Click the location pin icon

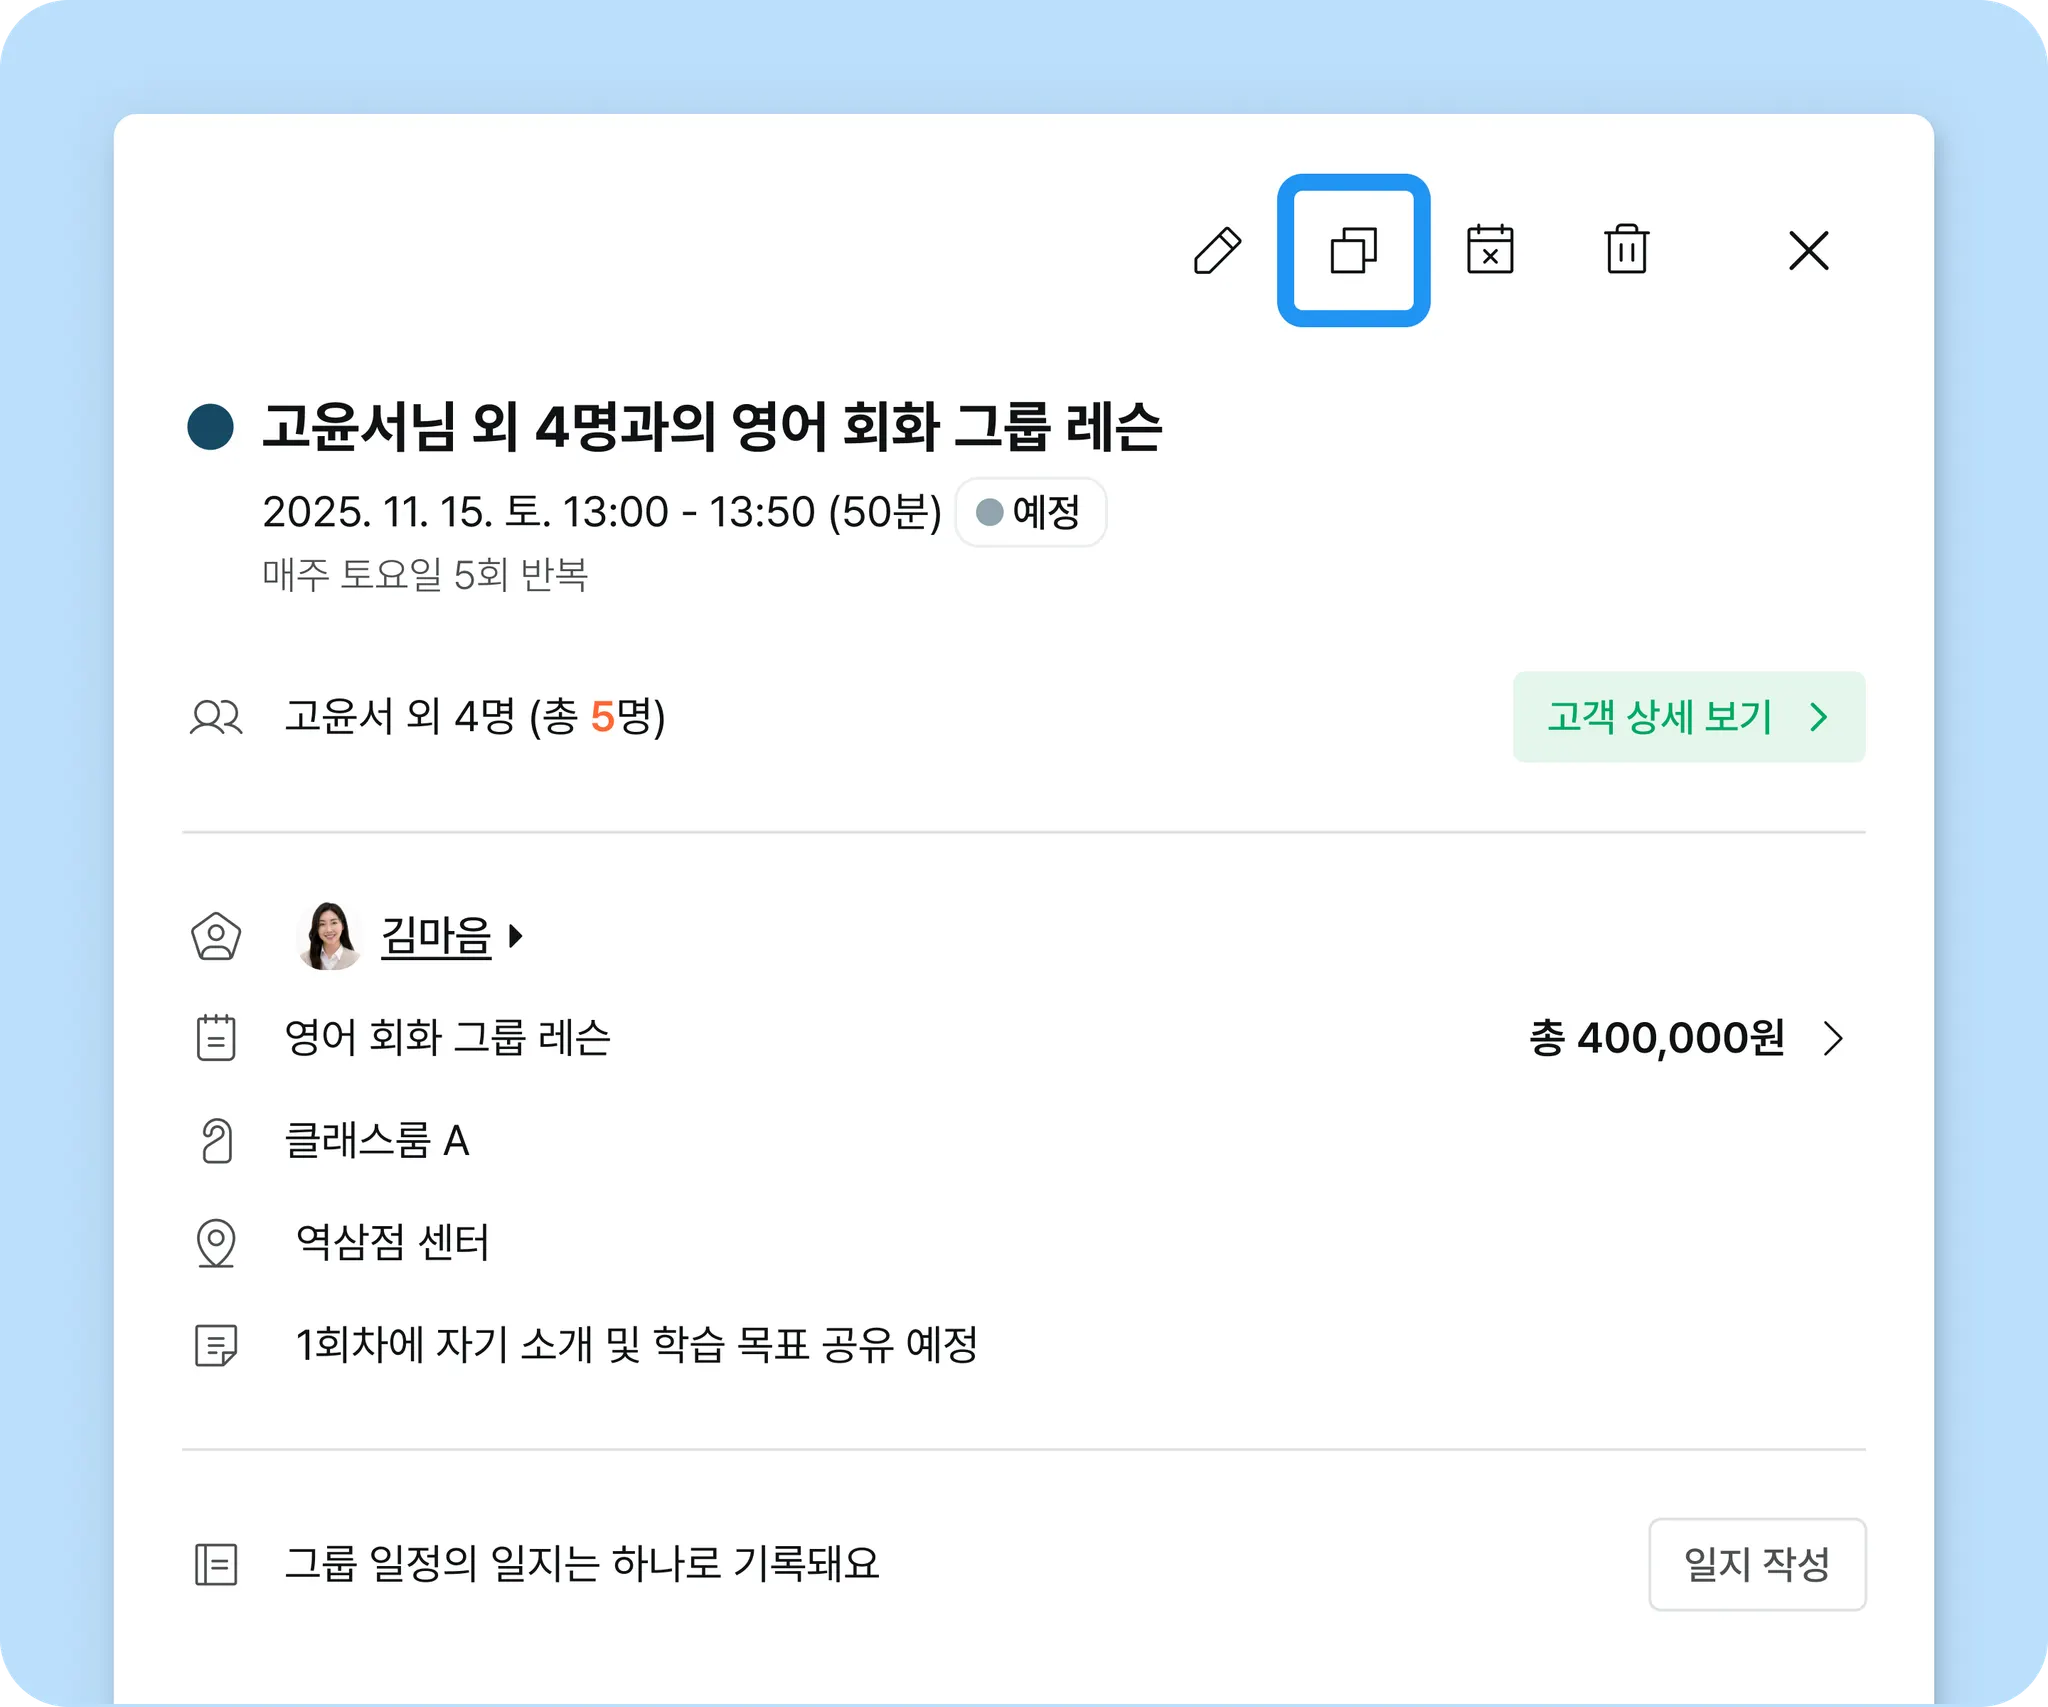point(216,1243)
